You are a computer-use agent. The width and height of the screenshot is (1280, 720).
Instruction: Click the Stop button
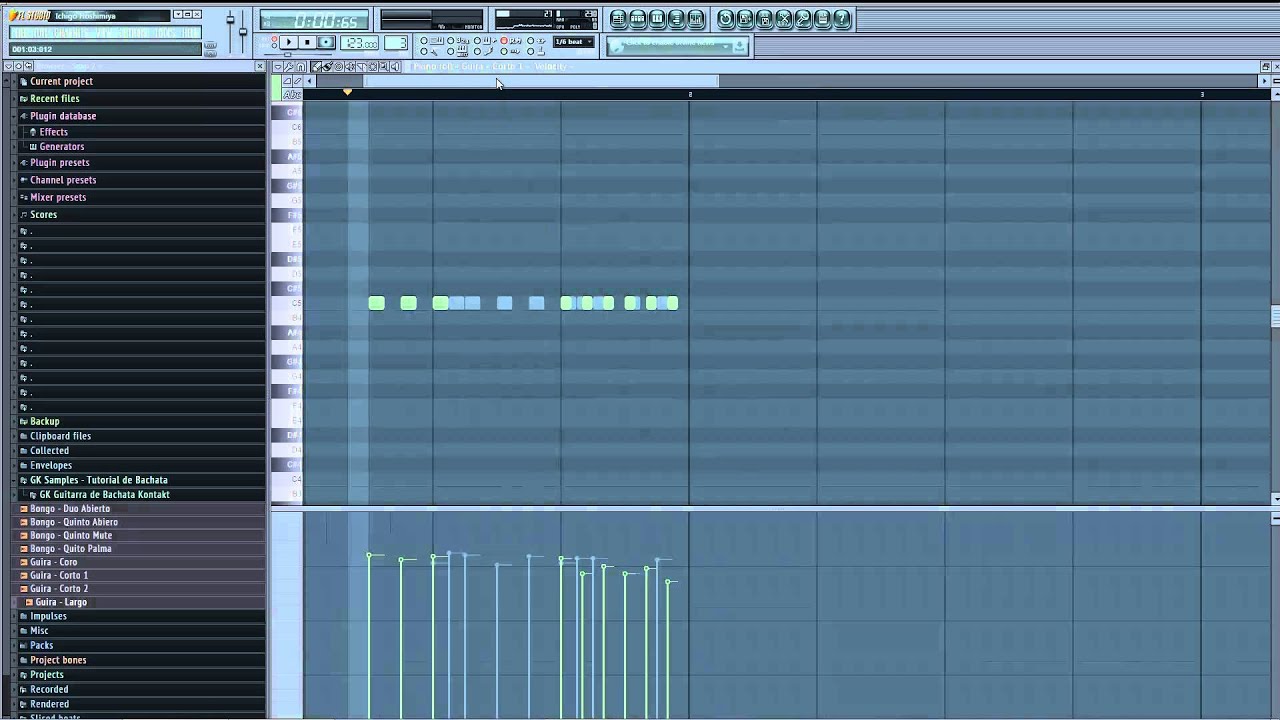(307, 42)
